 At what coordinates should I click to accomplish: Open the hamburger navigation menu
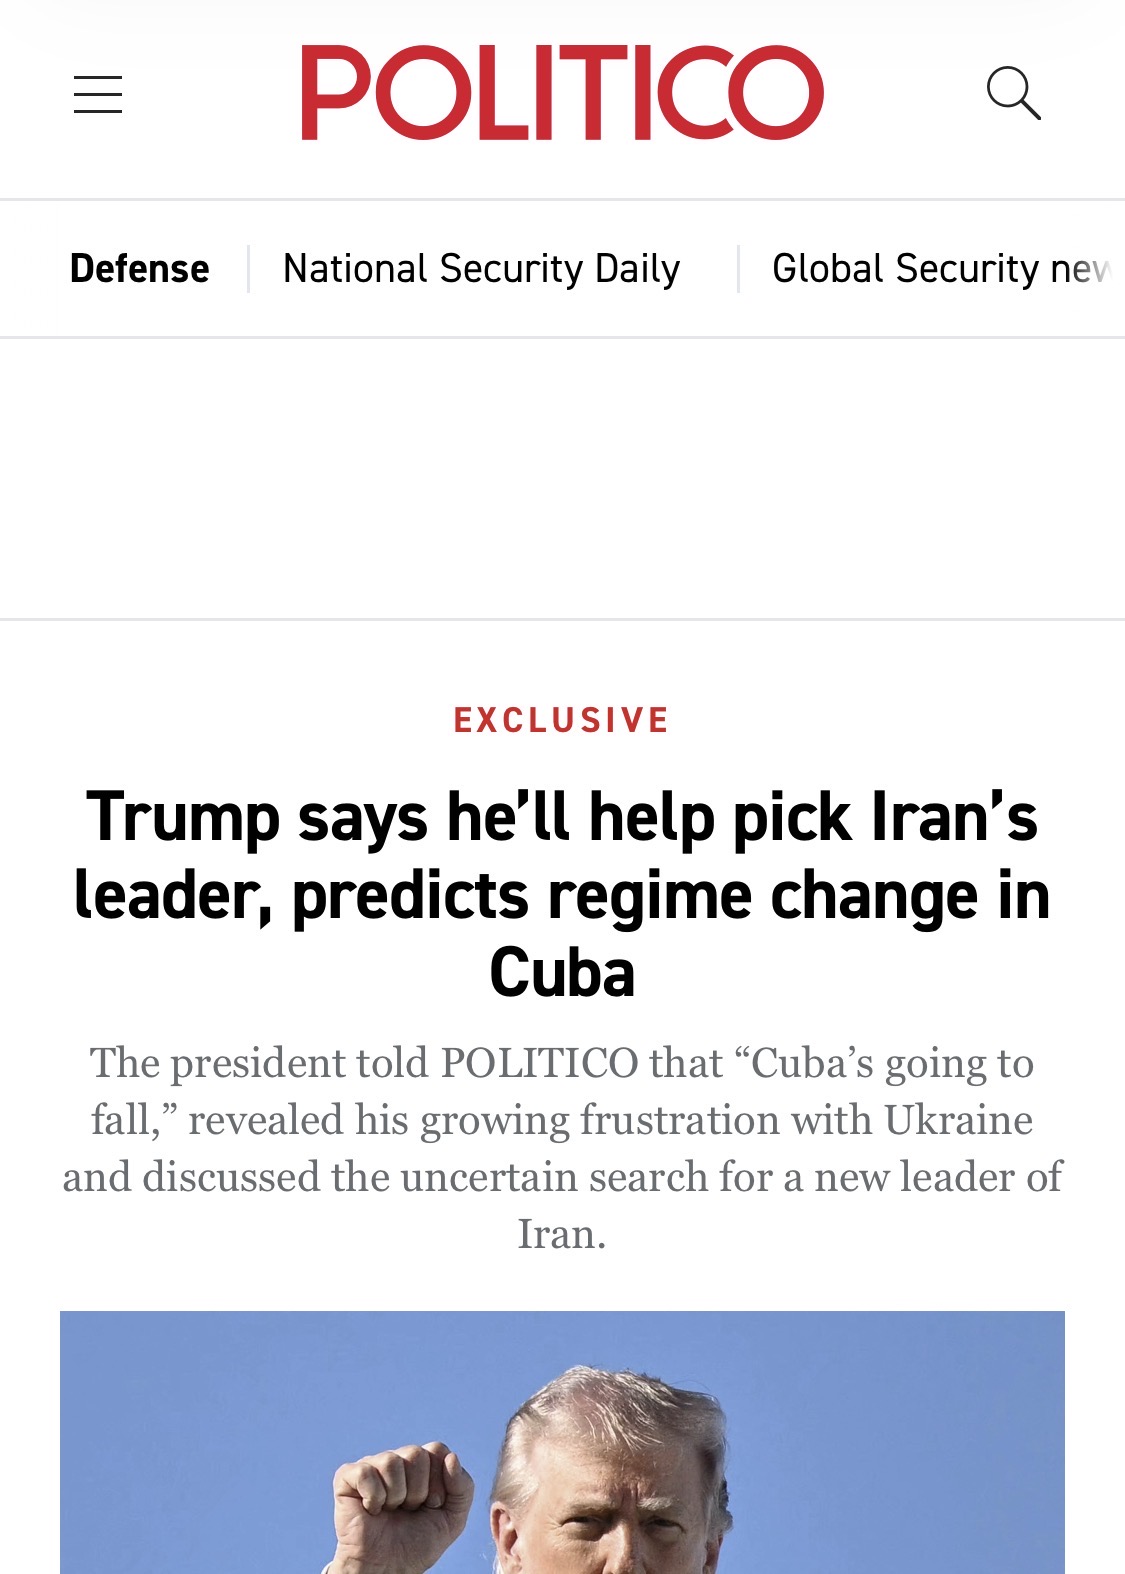point(98,94)
